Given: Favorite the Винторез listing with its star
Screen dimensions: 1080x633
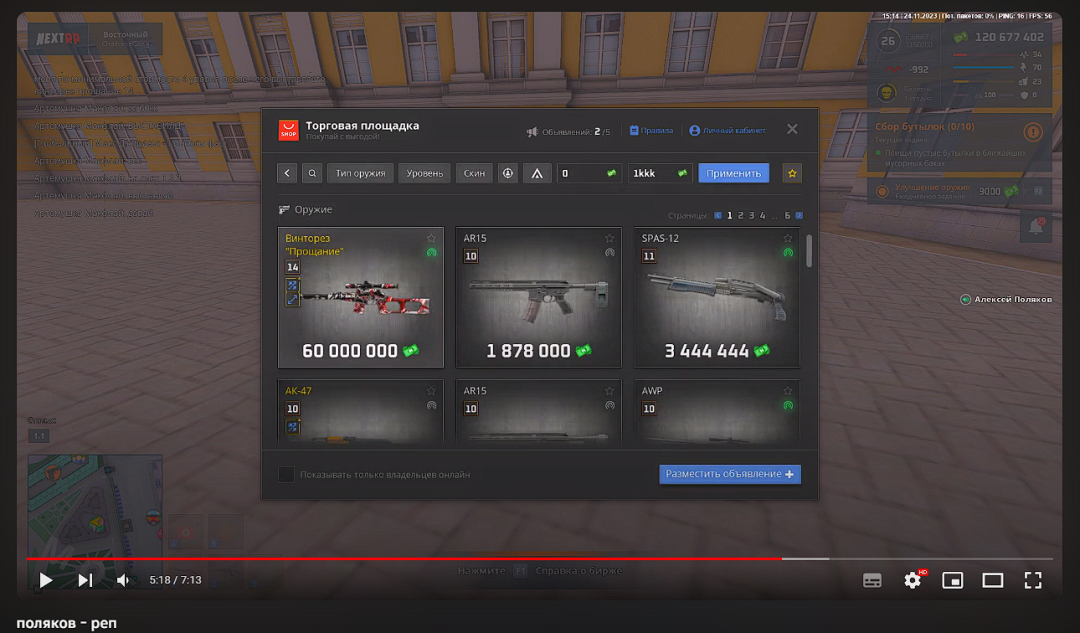Looking at the screenshot, I should coord(431,238).
